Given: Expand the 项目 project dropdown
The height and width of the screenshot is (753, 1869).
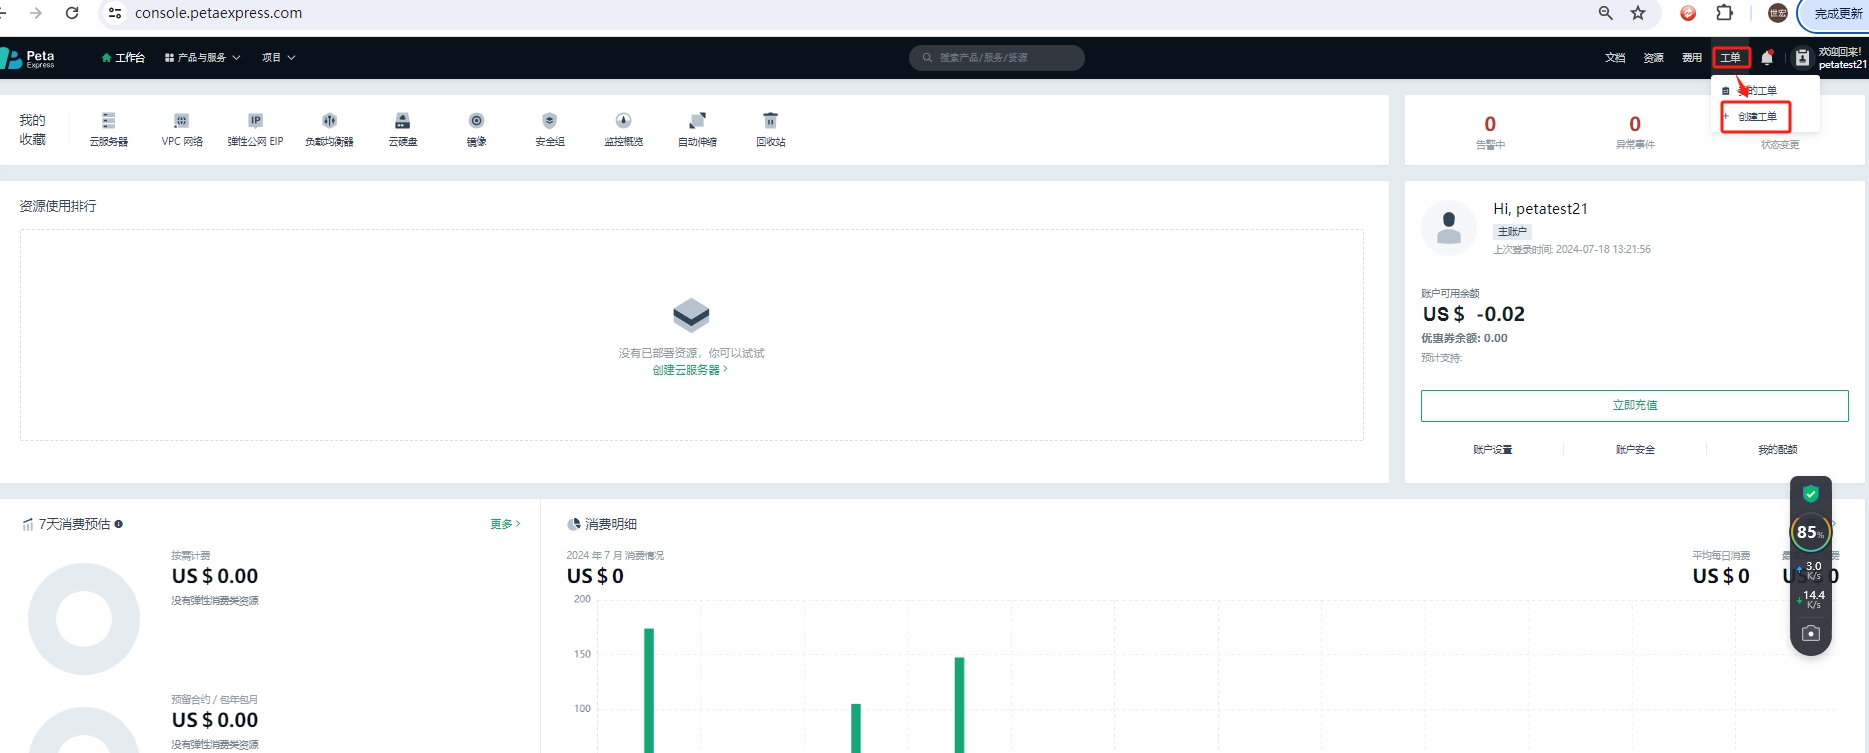Looking at the screenshot, I should [x=278, y=58].
